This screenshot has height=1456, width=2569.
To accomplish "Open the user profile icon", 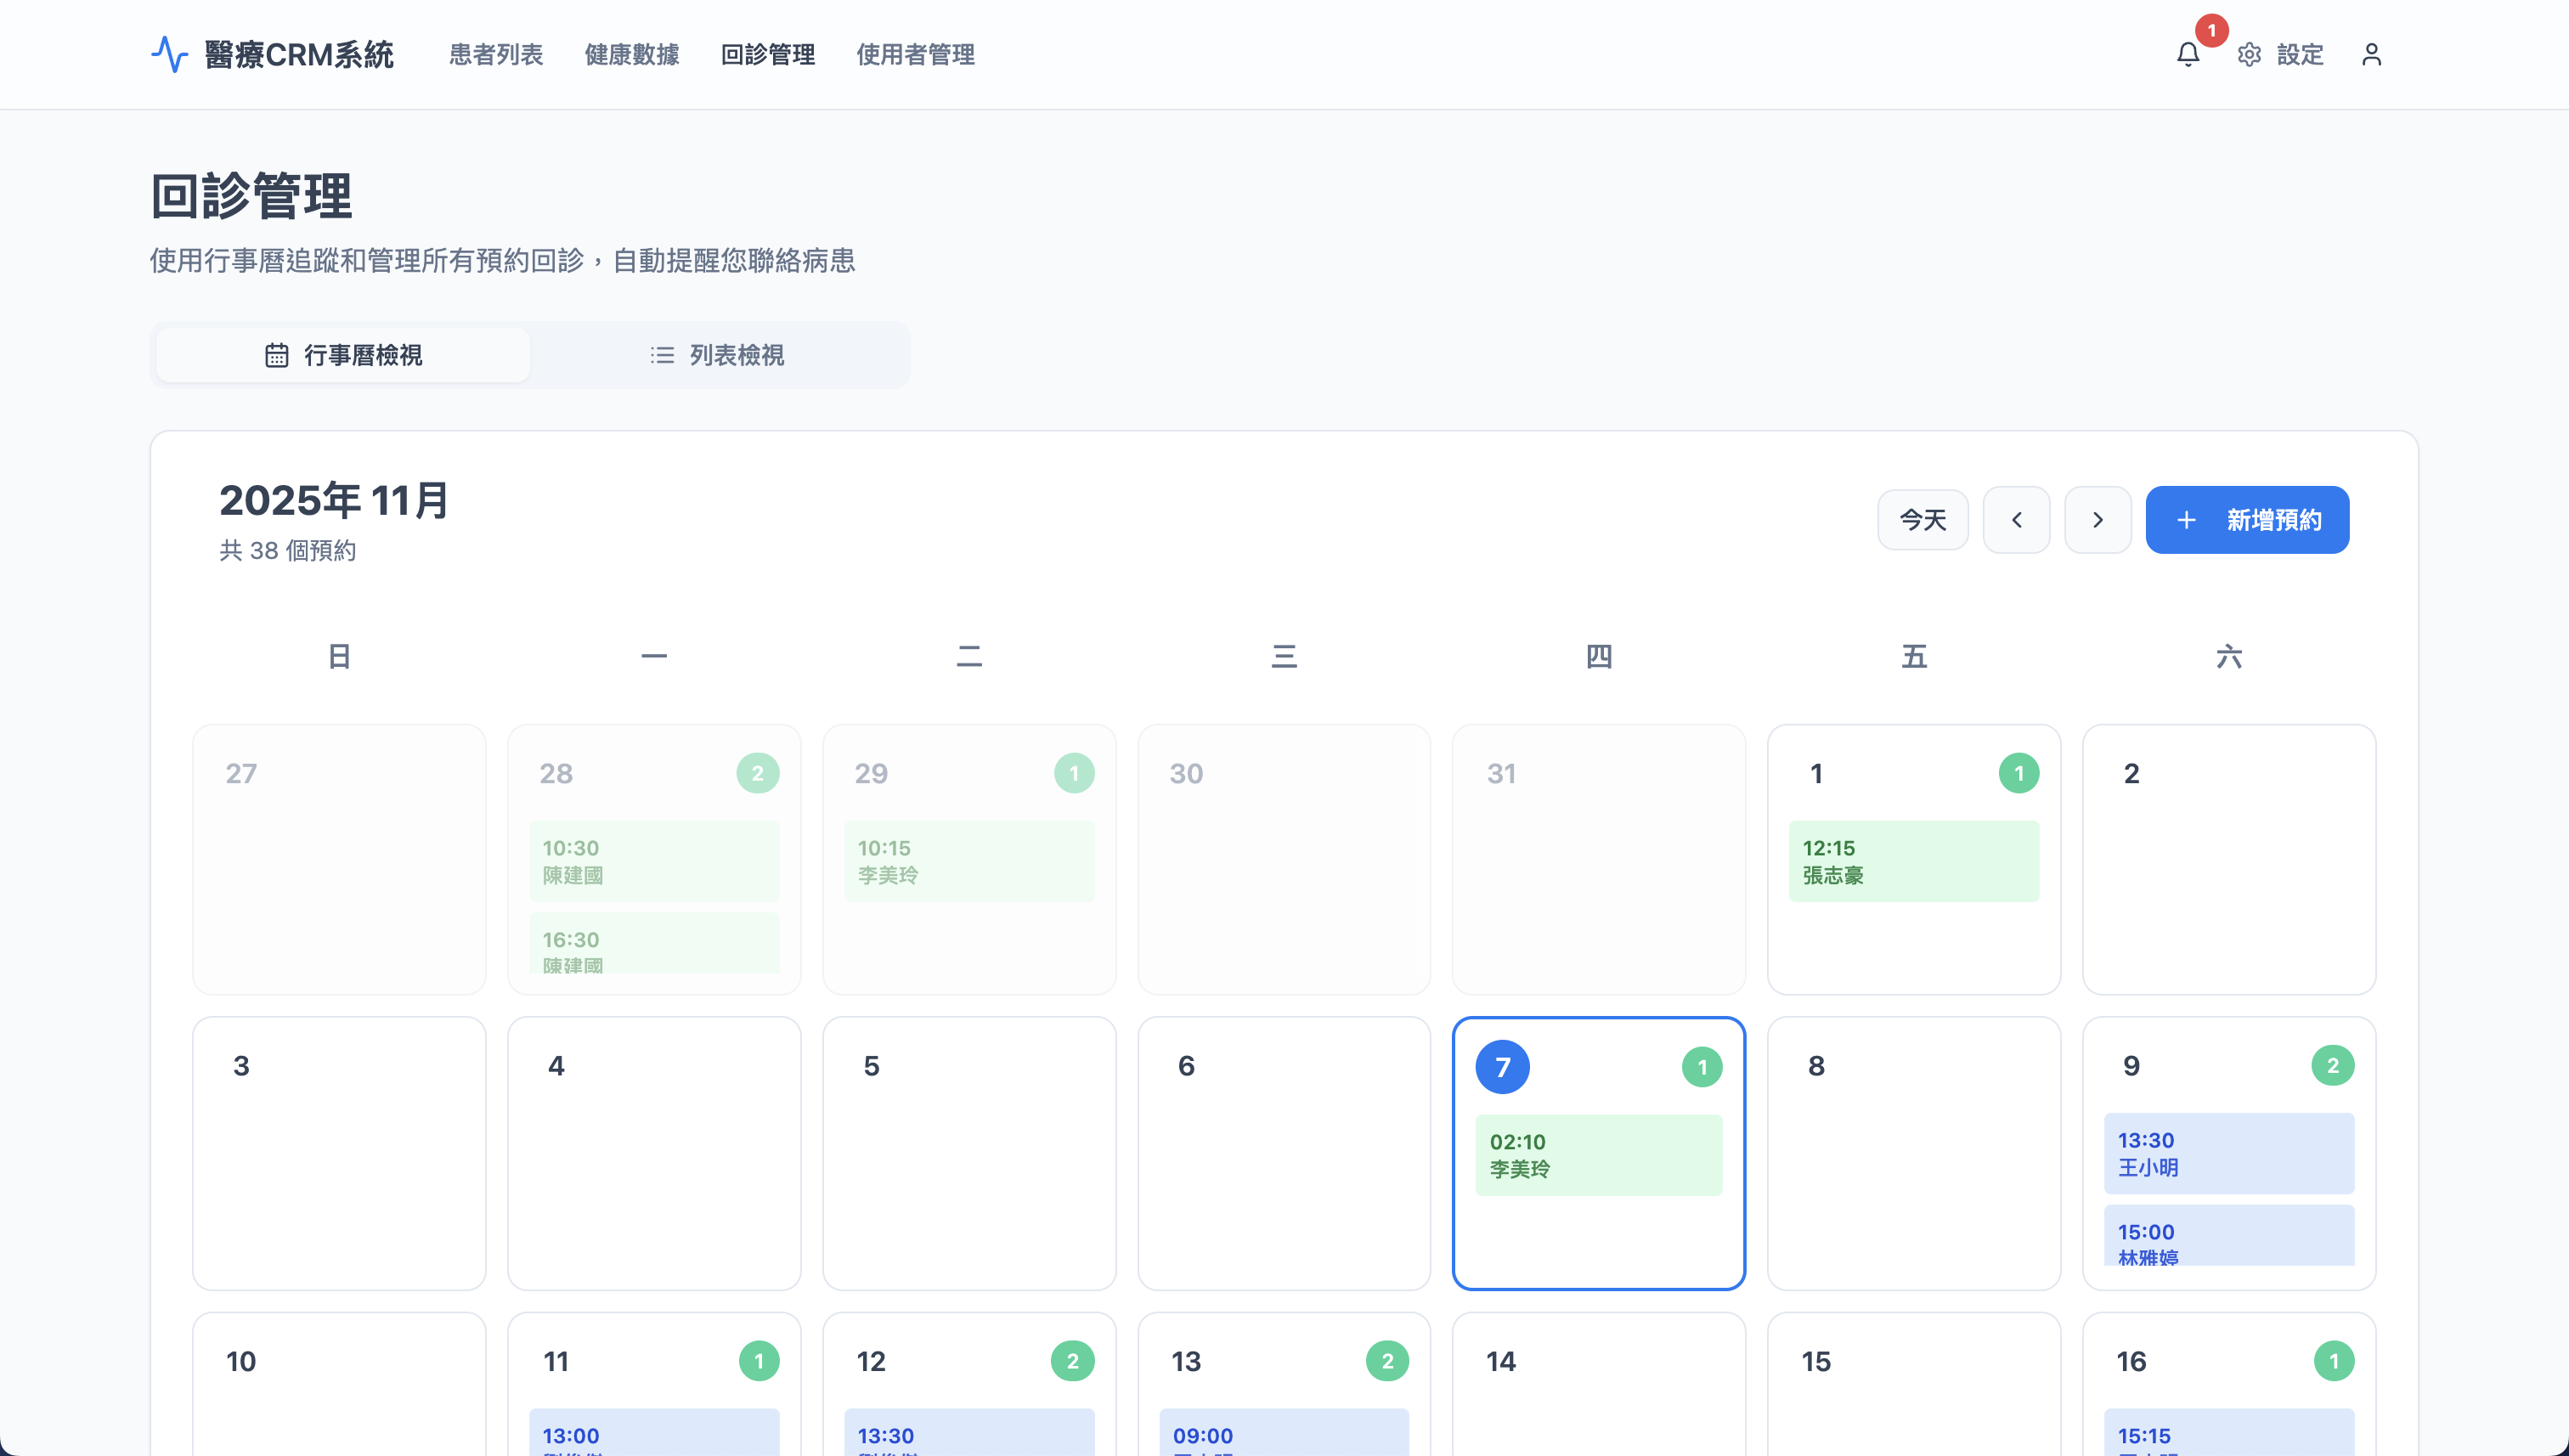I will 2371,54.
